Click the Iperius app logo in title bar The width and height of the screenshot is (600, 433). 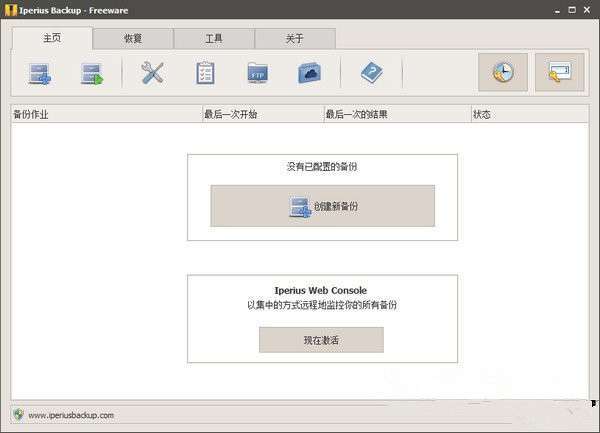11,10
